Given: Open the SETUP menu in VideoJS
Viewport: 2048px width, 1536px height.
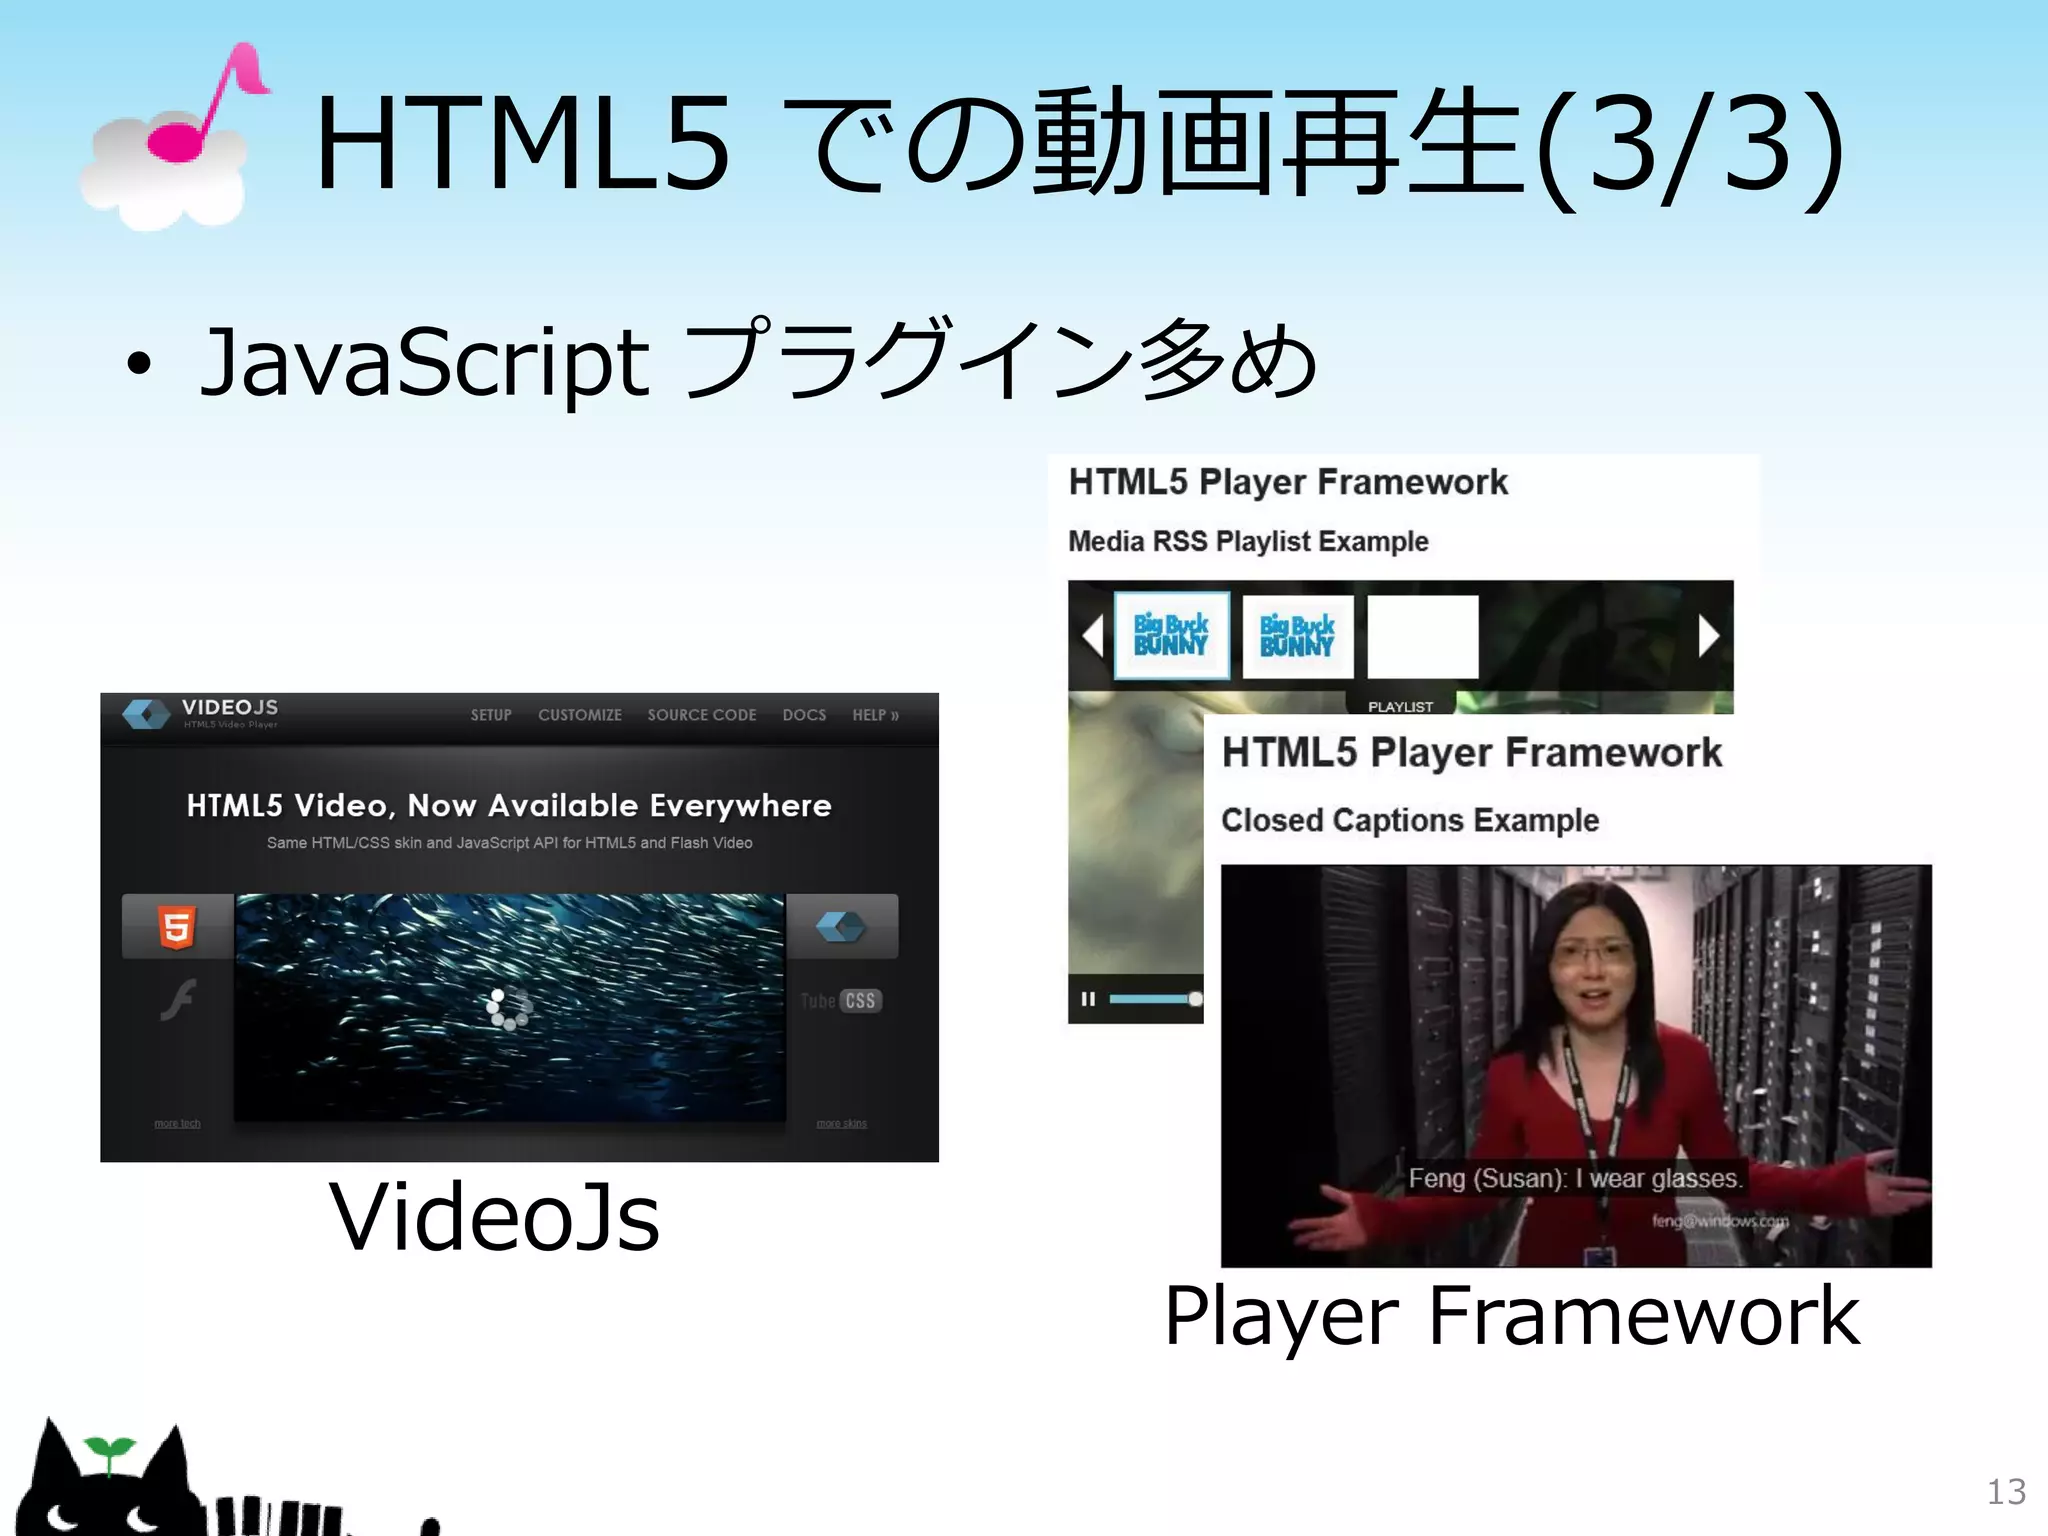Looking at the screenshot, I should (x=491, y=715).
